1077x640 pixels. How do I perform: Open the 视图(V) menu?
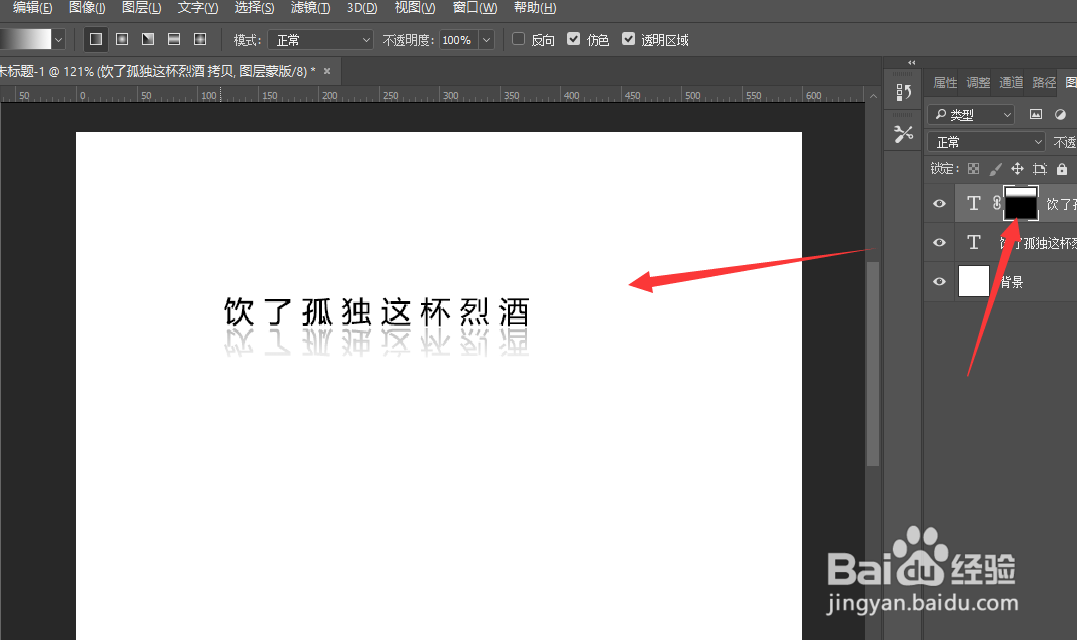(415, 8)
